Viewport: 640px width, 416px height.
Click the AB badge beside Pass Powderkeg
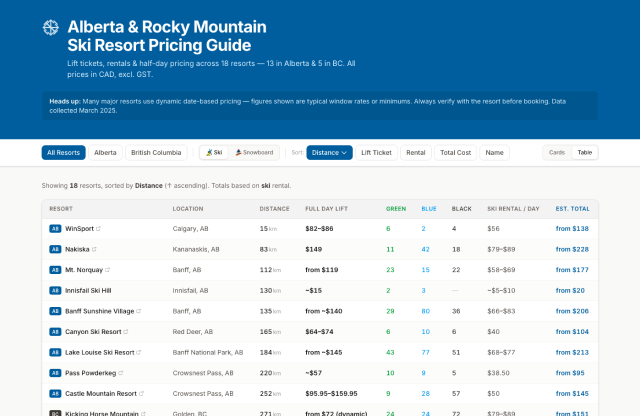55,373
